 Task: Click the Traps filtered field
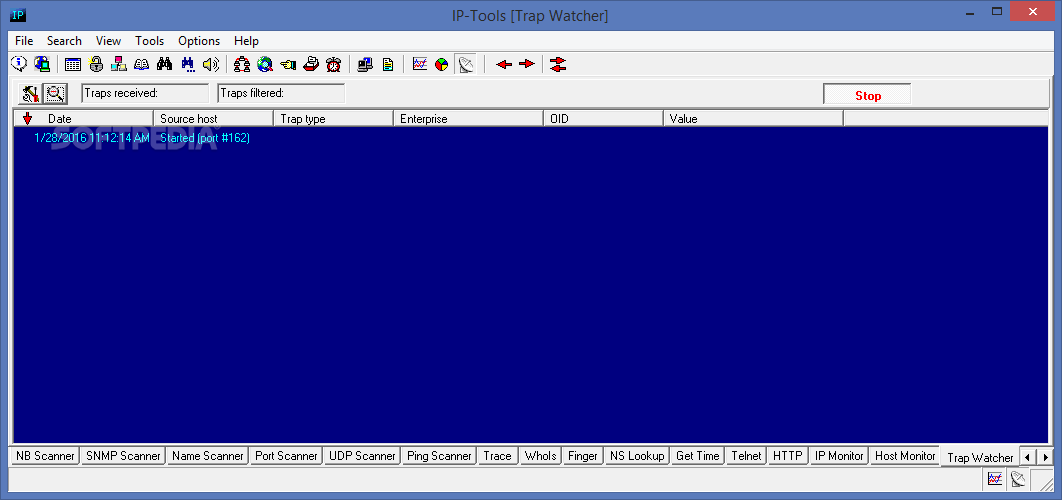coord(281,93)
